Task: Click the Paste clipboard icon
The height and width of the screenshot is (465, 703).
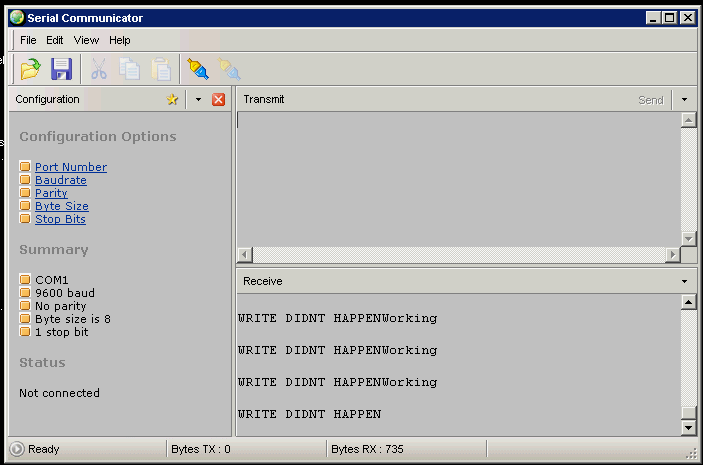Action: 161,69
